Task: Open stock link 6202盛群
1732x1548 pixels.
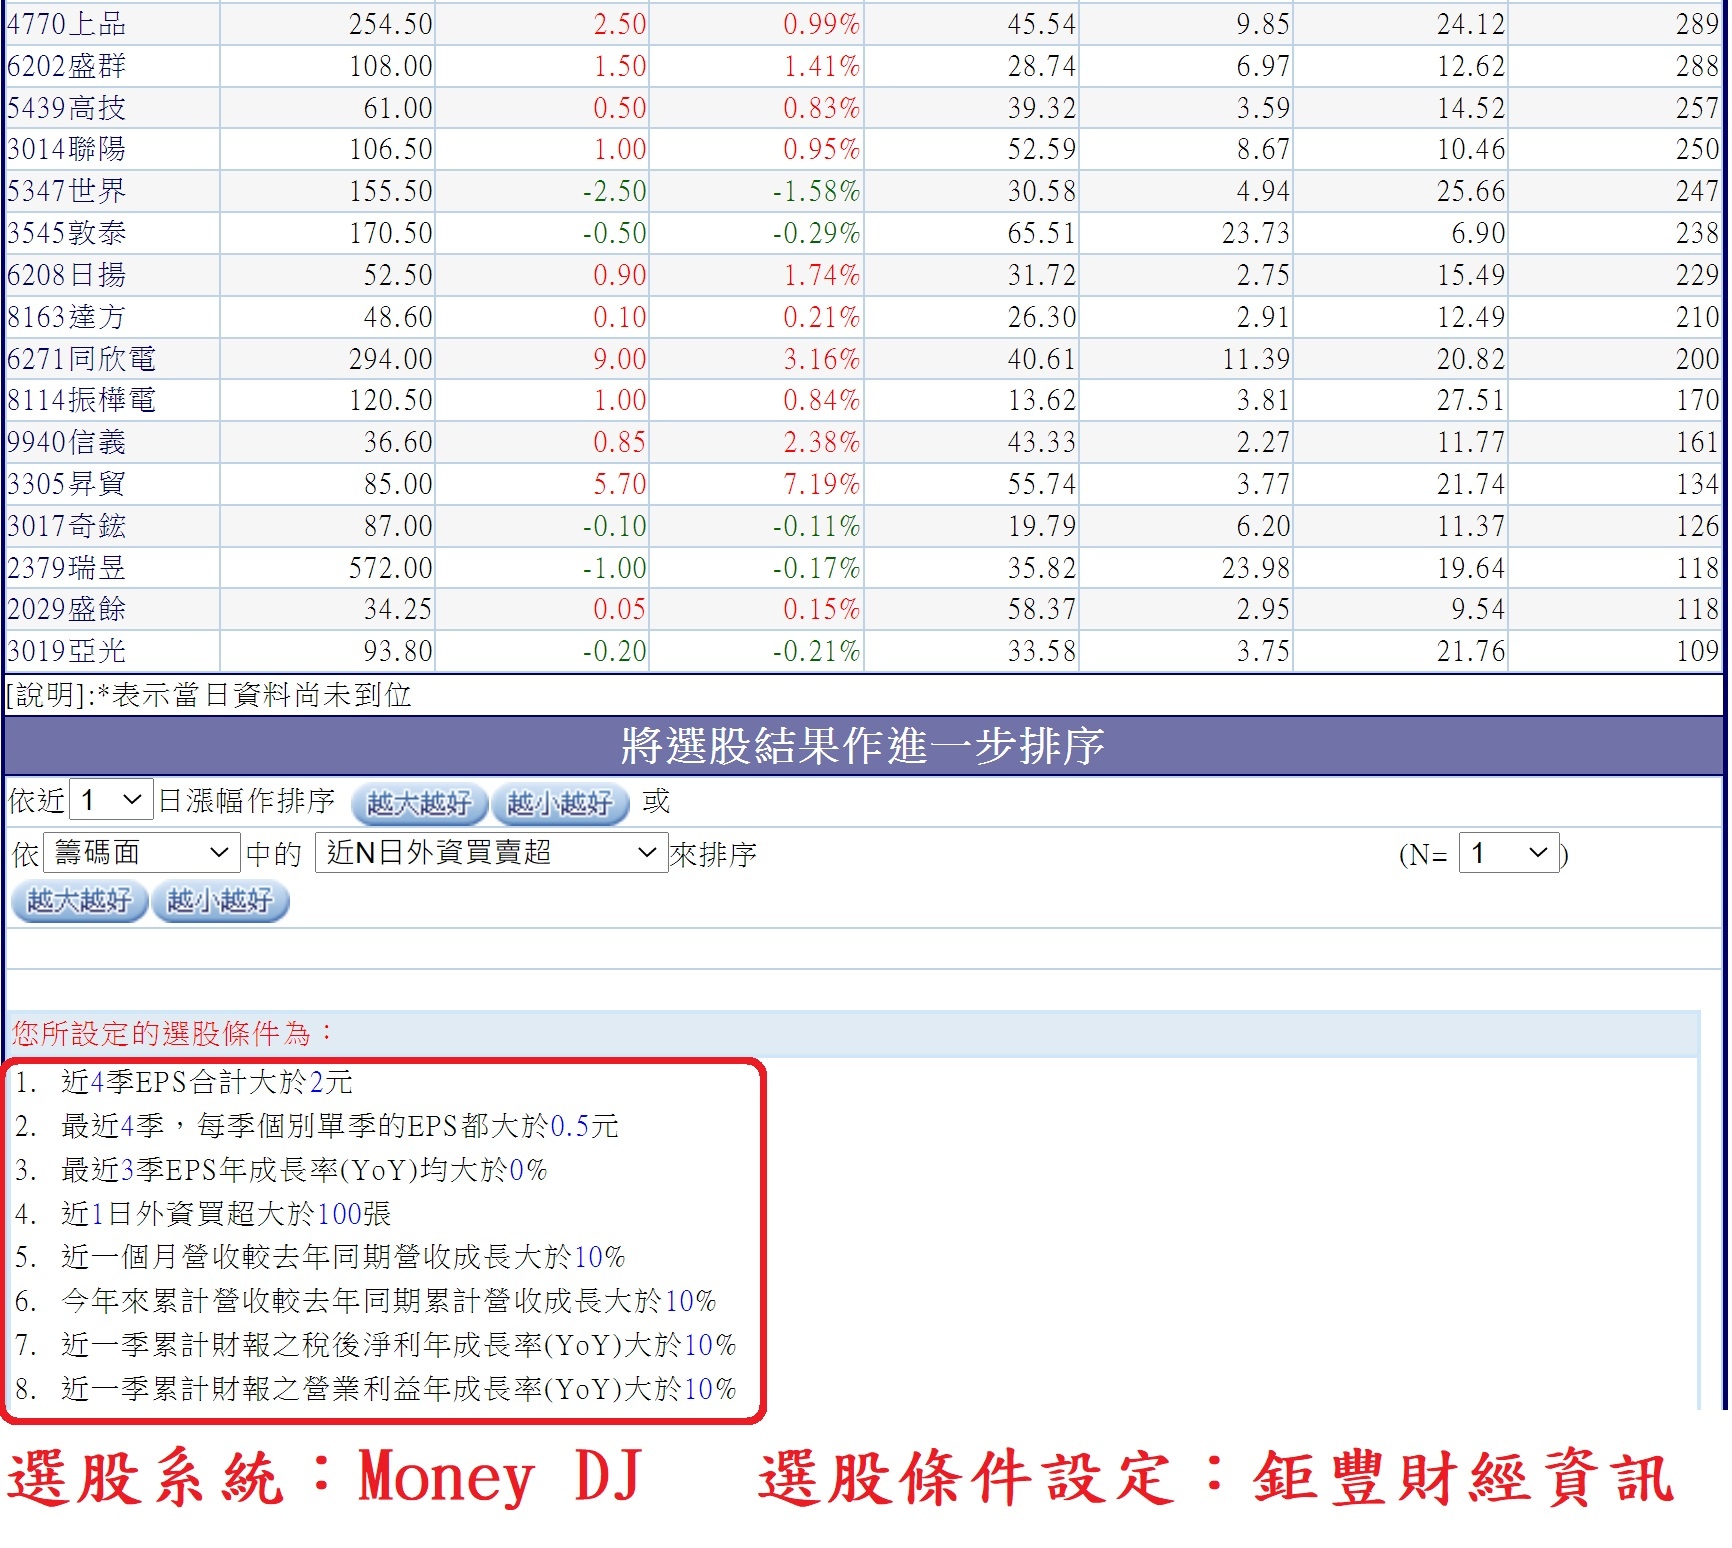Action: coord(67,66)
